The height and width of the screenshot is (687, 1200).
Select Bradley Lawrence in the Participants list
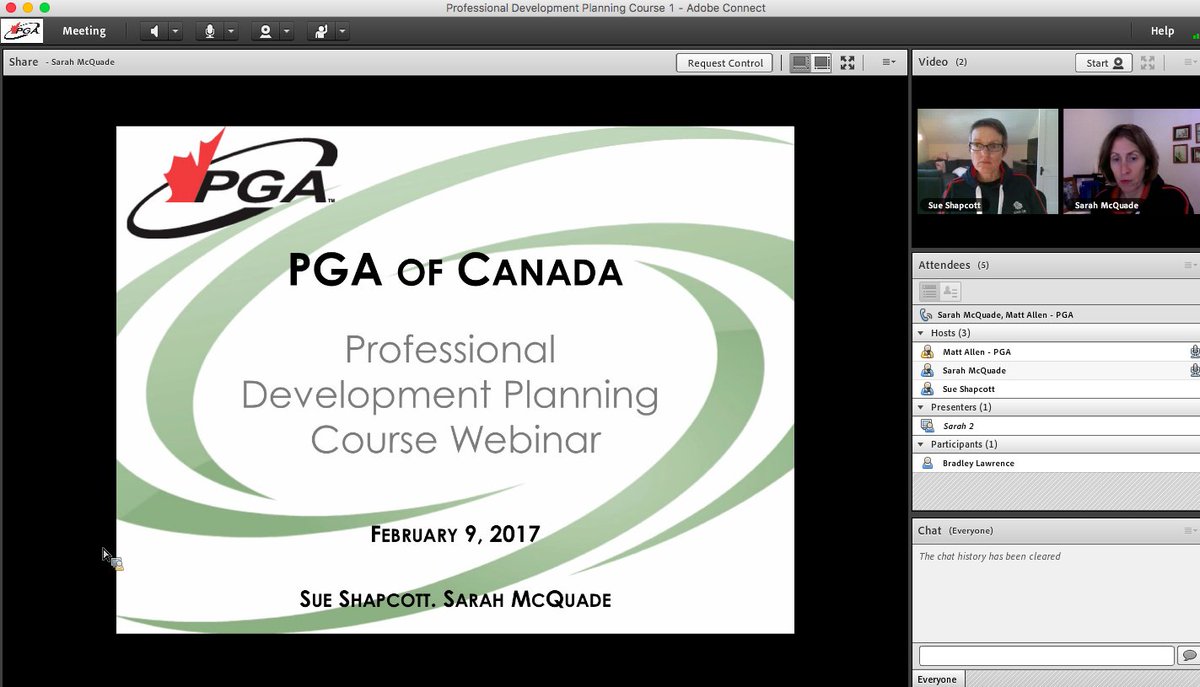tap(1056, 463)
